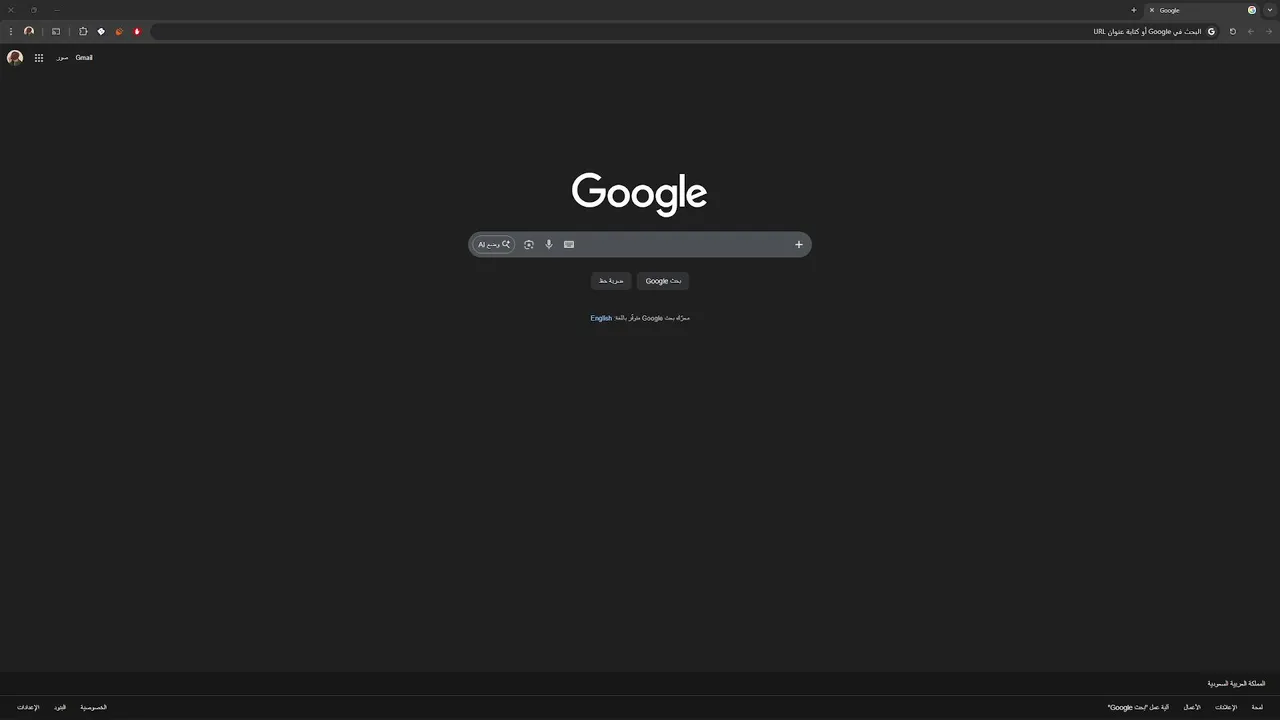Click the orange extension icon in toolbar
The height and width of the screenshot is (720, 1280).
119,31
